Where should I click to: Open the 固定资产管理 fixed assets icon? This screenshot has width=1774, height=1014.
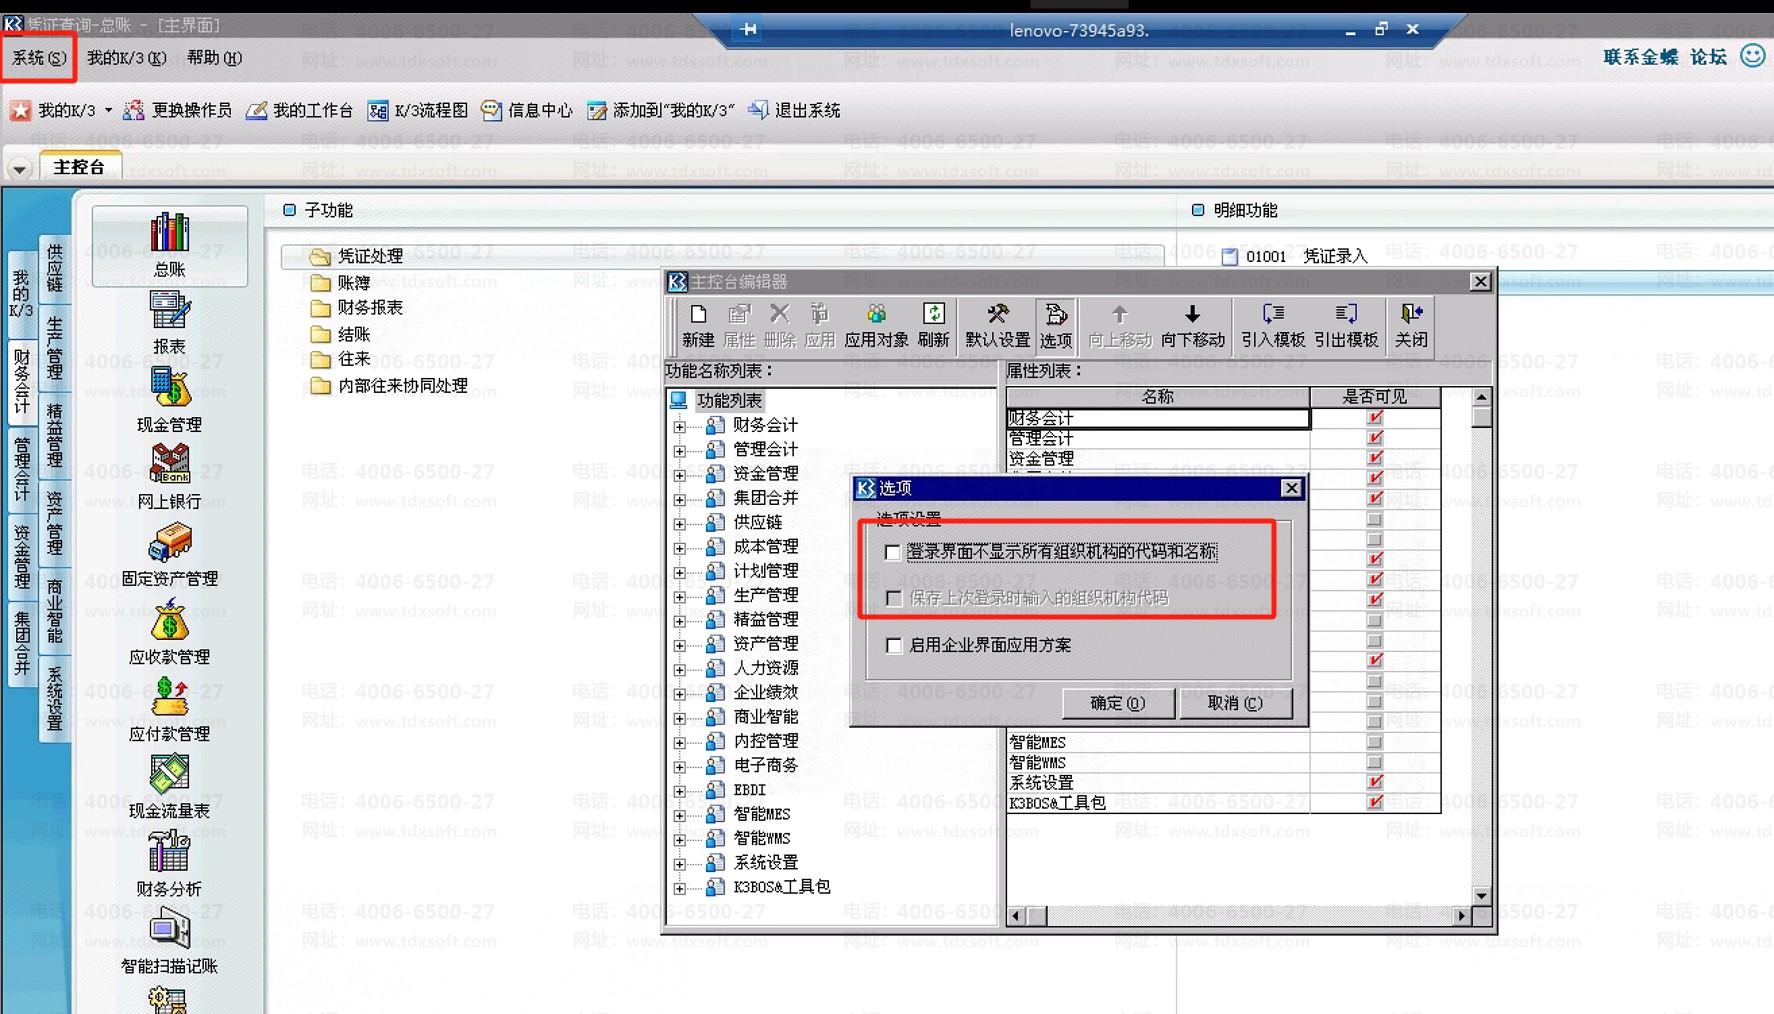coord(169,555)
